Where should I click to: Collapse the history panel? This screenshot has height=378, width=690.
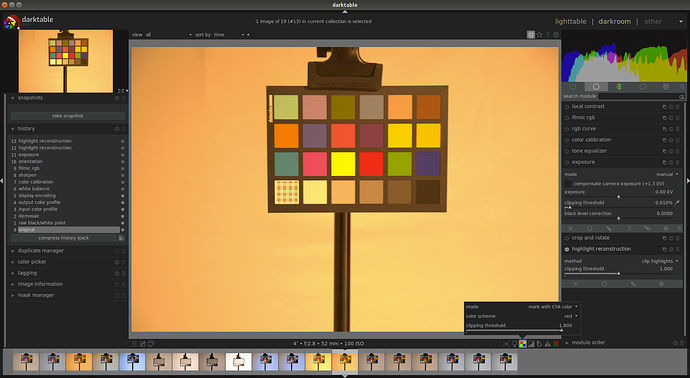(x=13, y=129)
